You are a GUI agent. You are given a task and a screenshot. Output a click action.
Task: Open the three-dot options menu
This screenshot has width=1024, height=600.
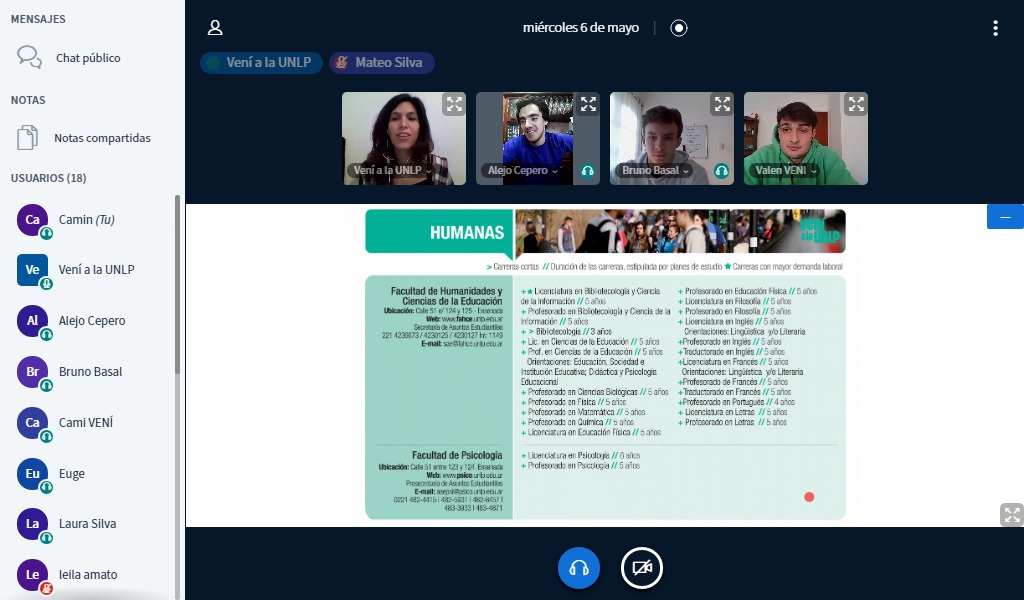995,28
